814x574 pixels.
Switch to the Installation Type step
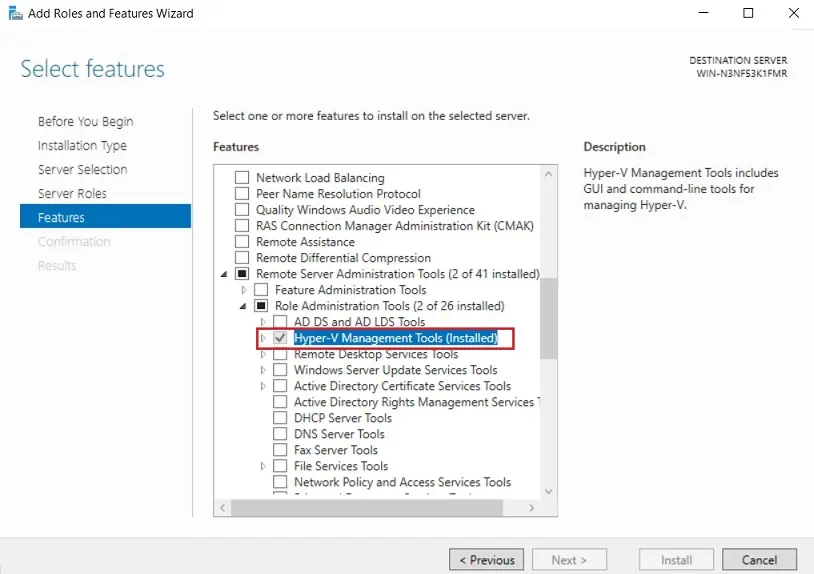coord(82,145)
